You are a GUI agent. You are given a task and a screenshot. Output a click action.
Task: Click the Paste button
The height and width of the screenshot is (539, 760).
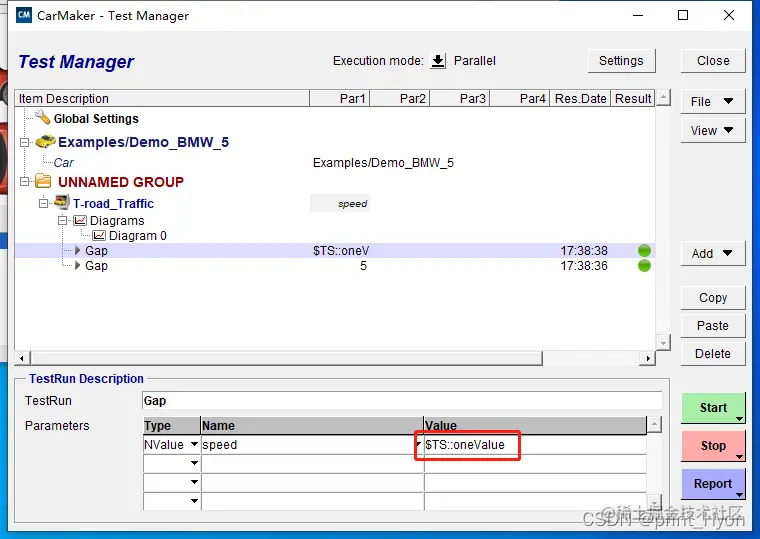tap(712, 326)
